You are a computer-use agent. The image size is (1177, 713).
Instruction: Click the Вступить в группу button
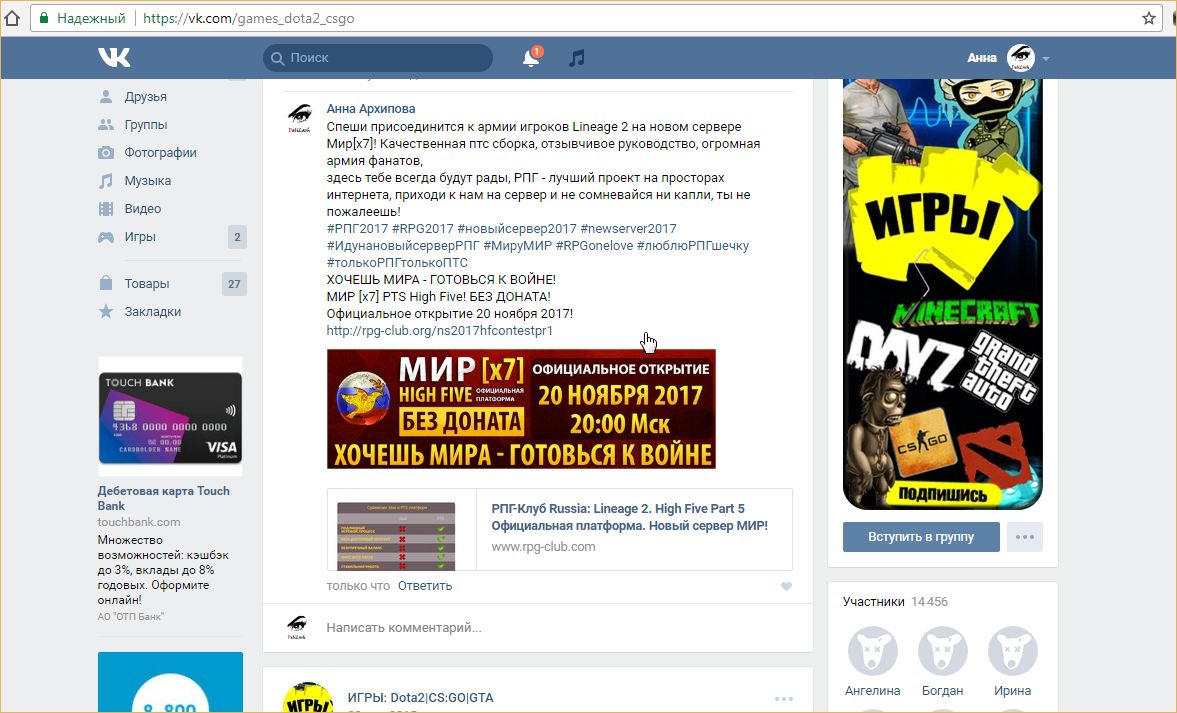[921, 537]
